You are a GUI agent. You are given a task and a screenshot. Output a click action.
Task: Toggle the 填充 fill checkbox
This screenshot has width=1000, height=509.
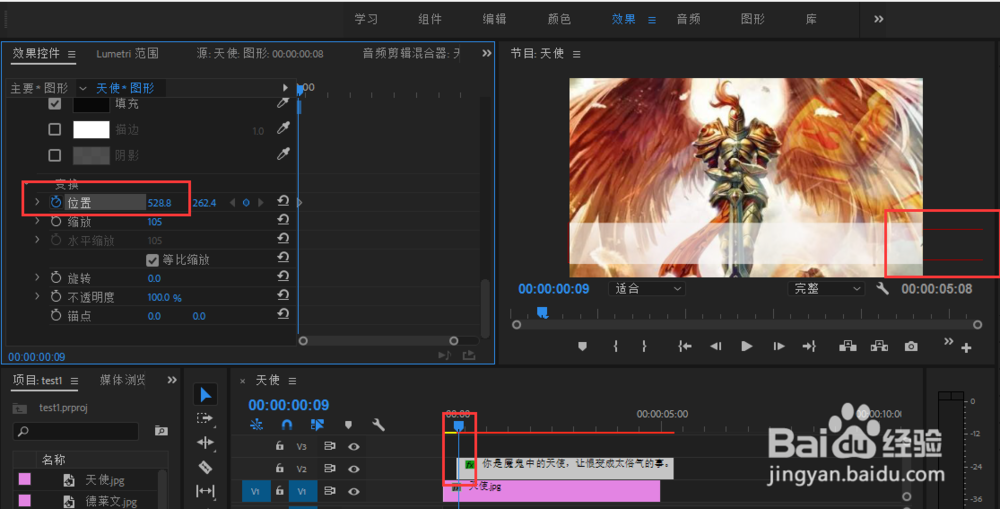pos(55,103)
